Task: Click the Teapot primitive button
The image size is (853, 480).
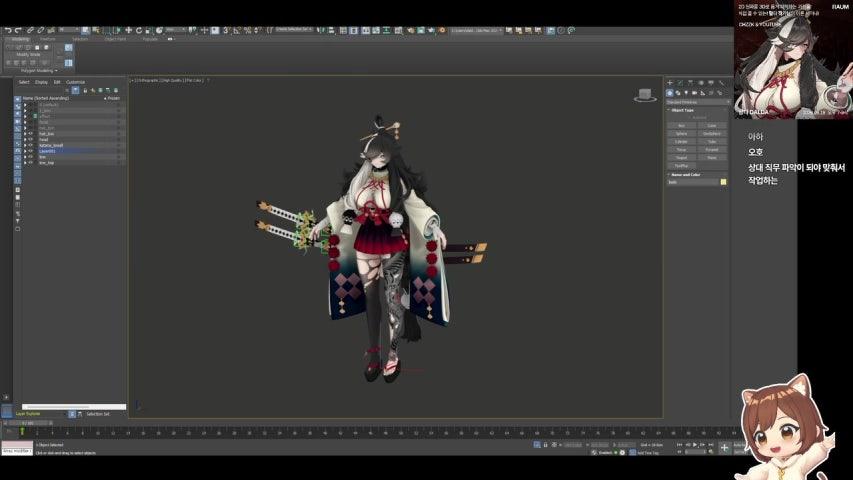Action: click(682, 158)
